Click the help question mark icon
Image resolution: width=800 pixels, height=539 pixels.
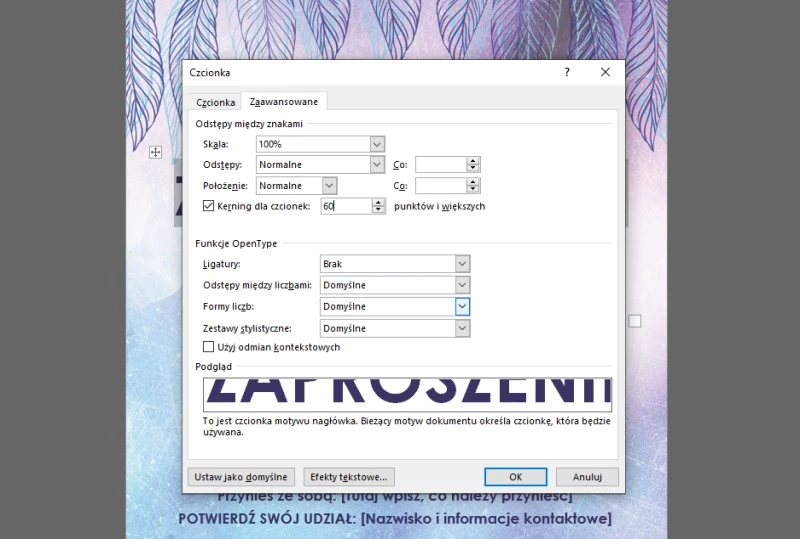point(567,72)
